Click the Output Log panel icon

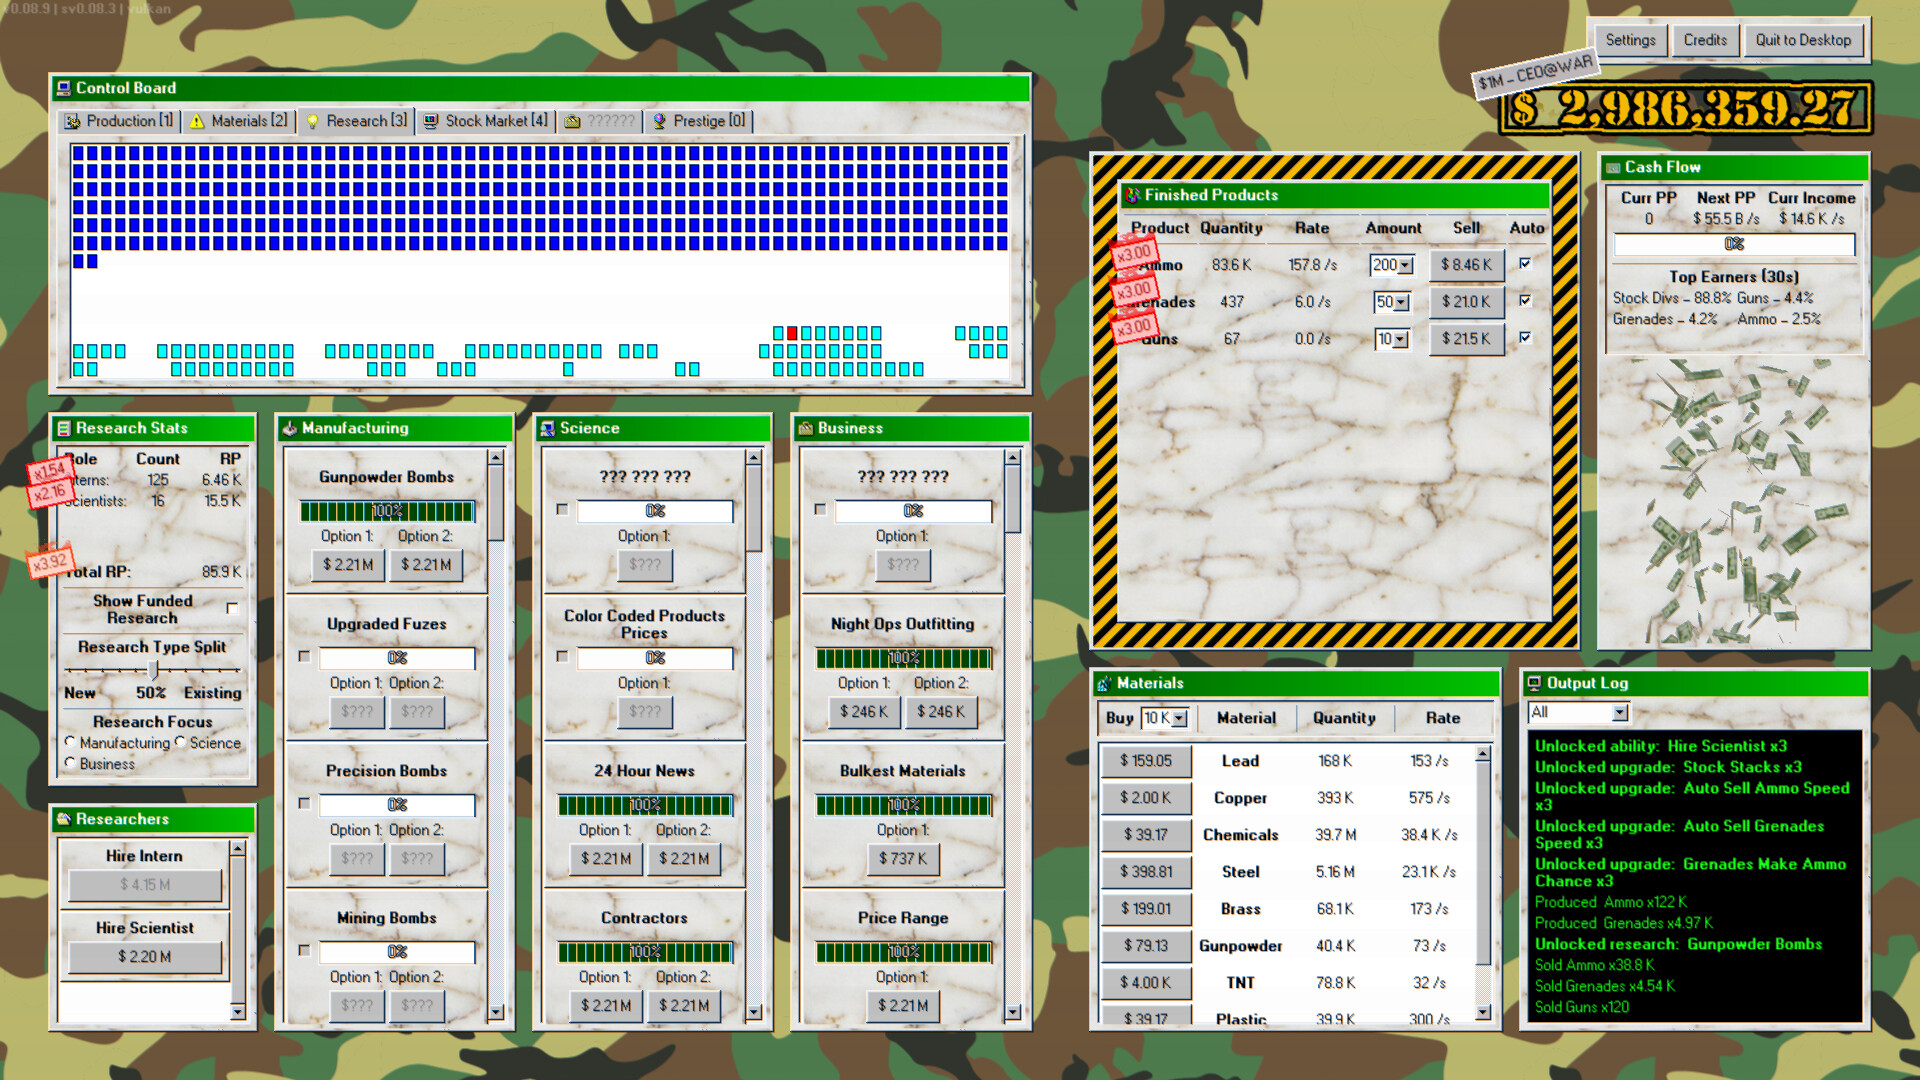[1537, 683]
